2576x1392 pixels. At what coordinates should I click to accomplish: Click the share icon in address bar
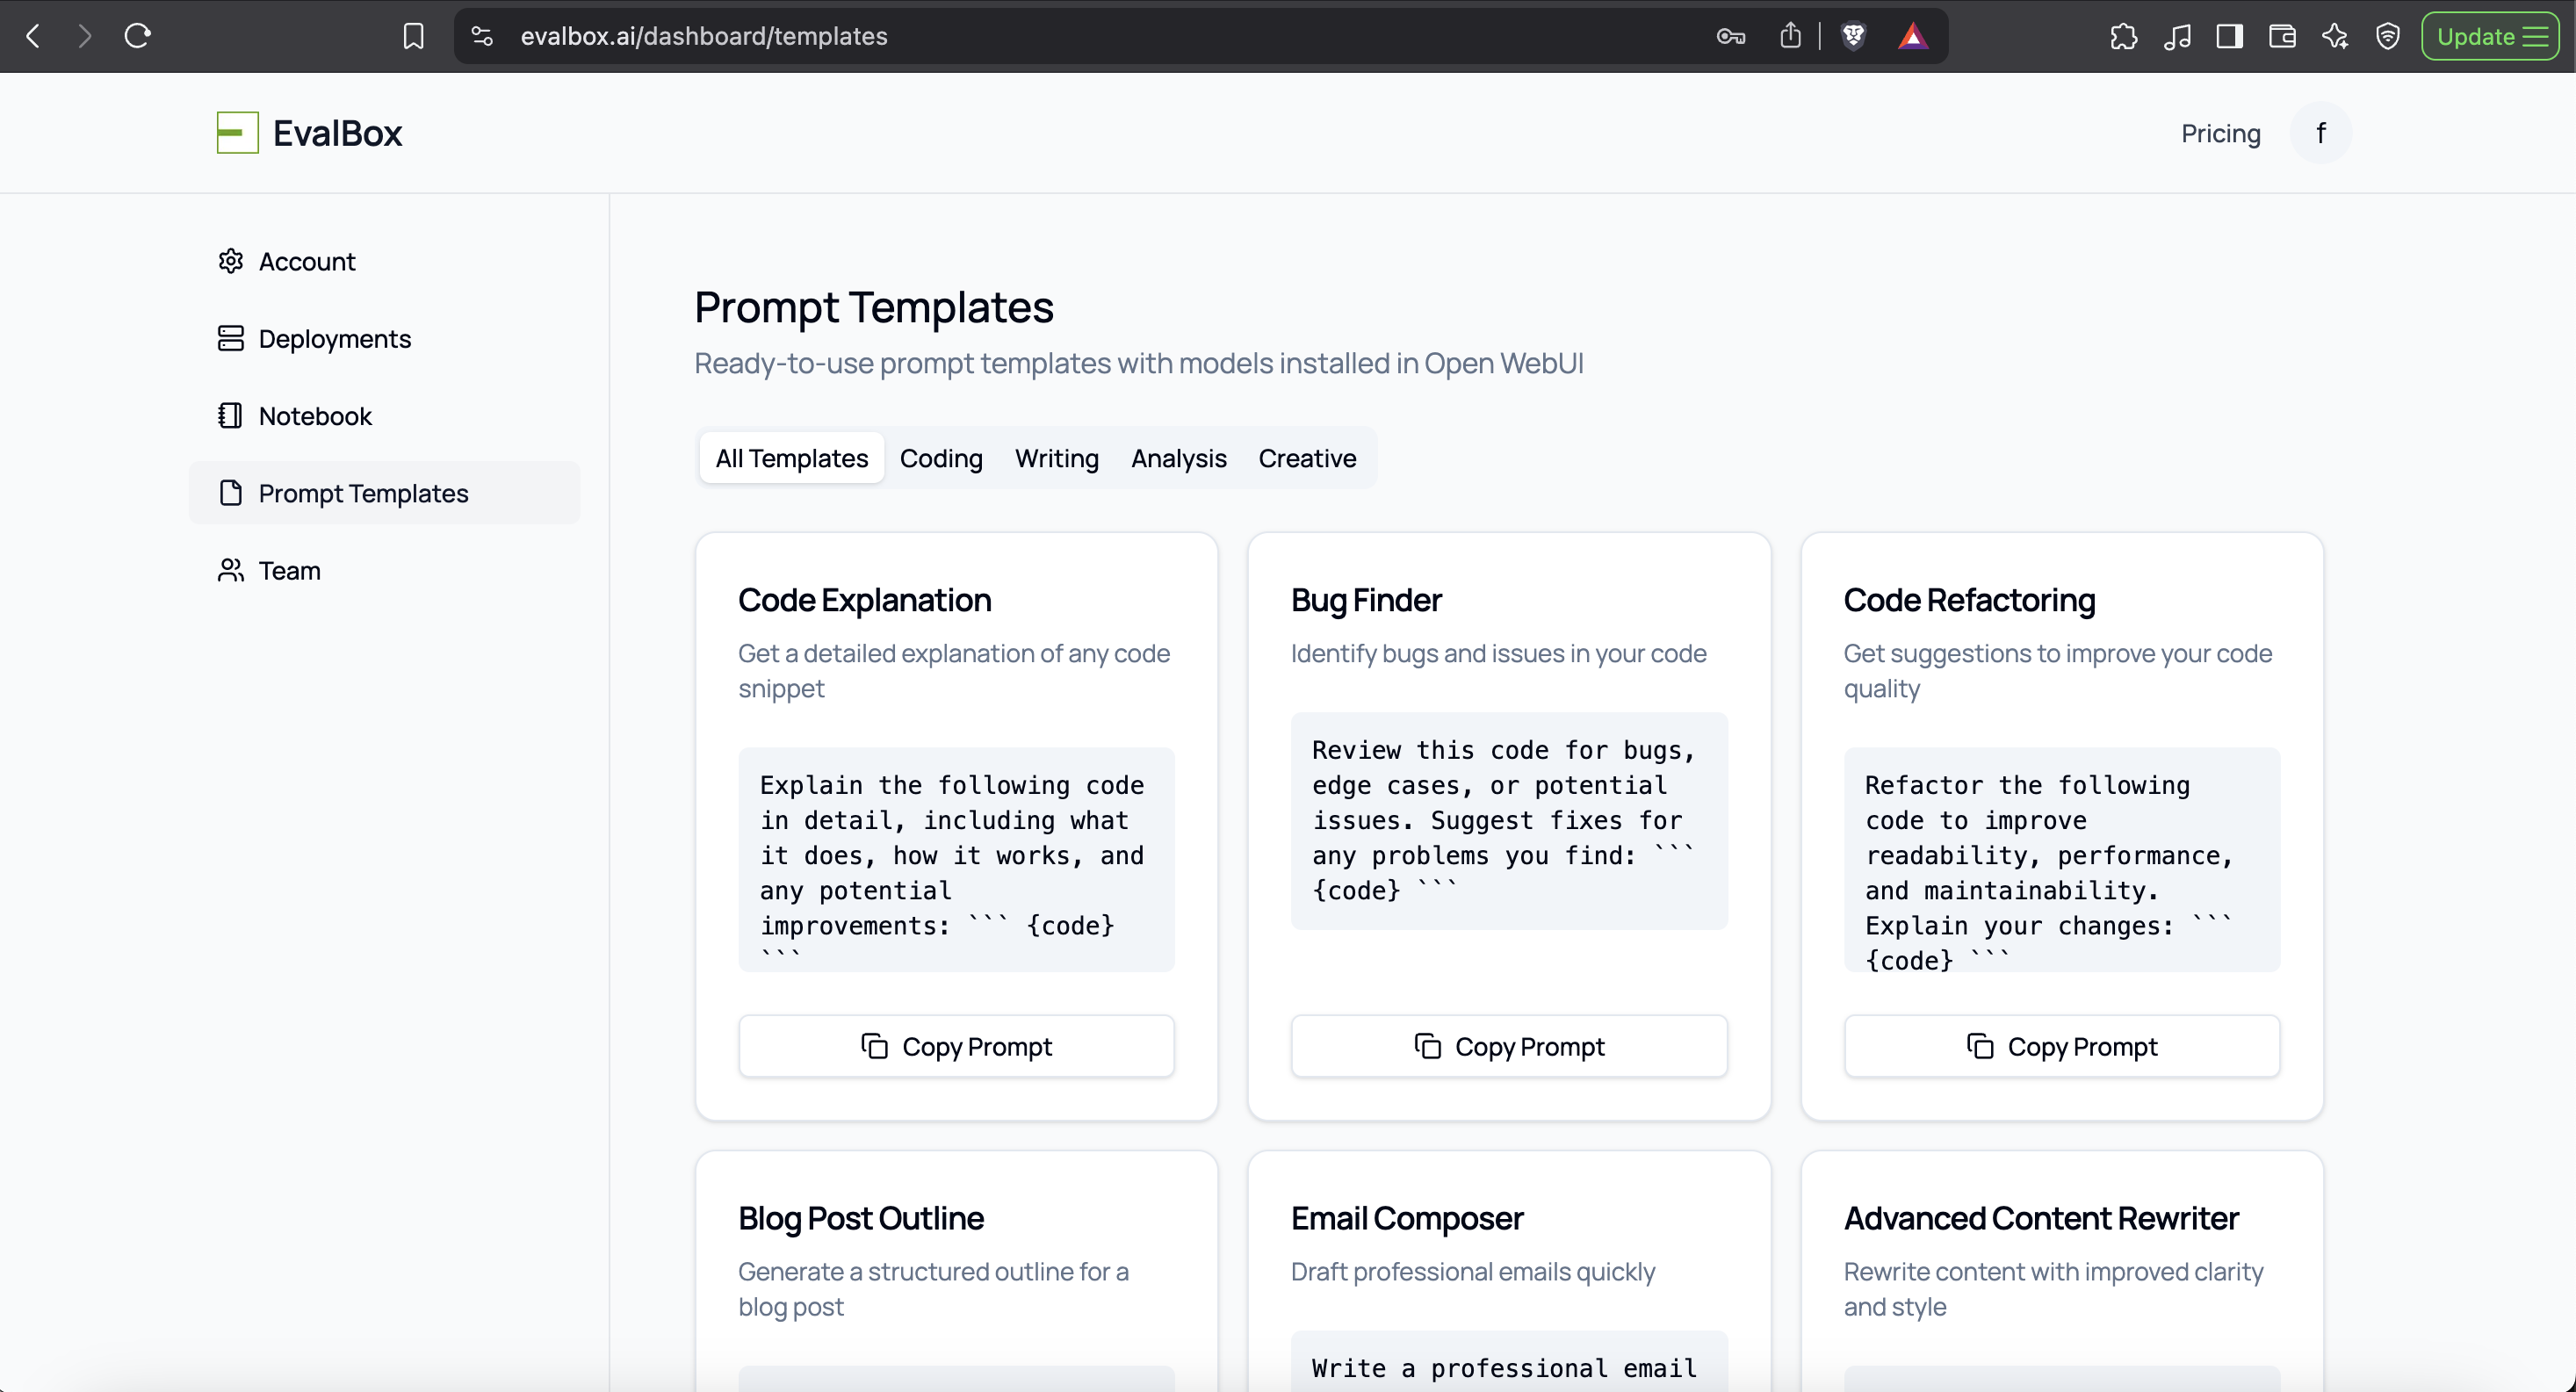point(1790,36)
